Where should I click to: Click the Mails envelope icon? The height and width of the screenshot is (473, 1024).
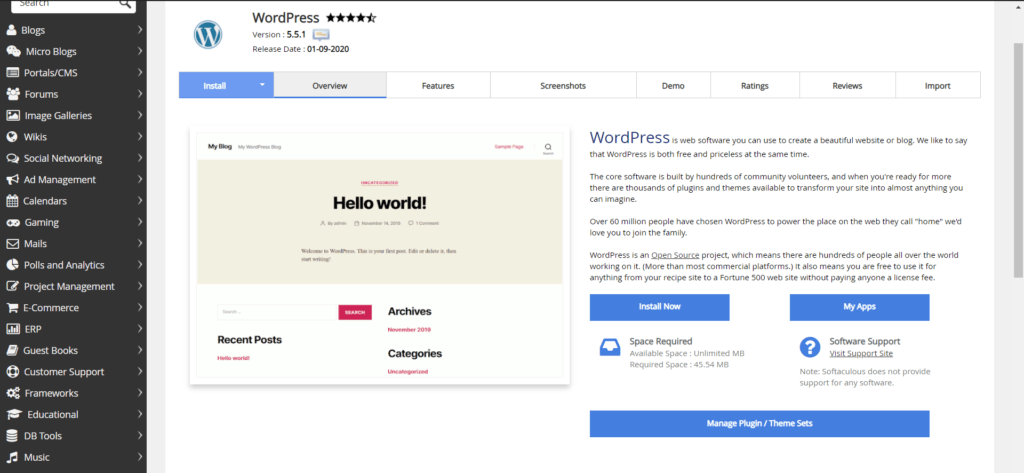pos(12,244)
